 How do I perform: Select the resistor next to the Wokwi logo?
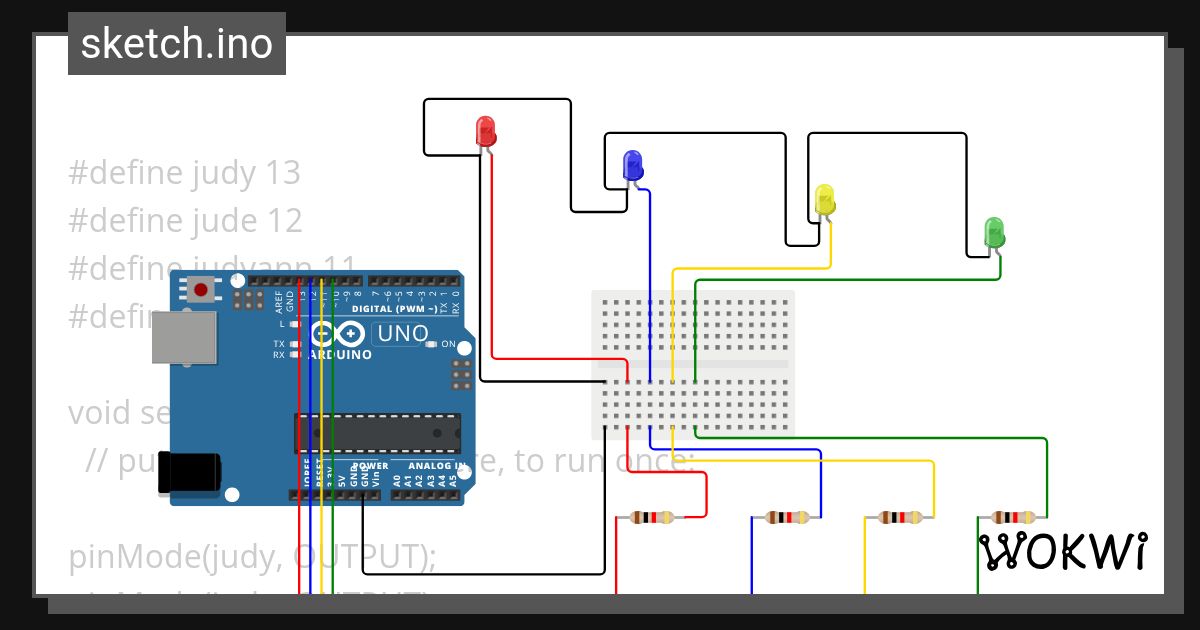(1012, 519)
